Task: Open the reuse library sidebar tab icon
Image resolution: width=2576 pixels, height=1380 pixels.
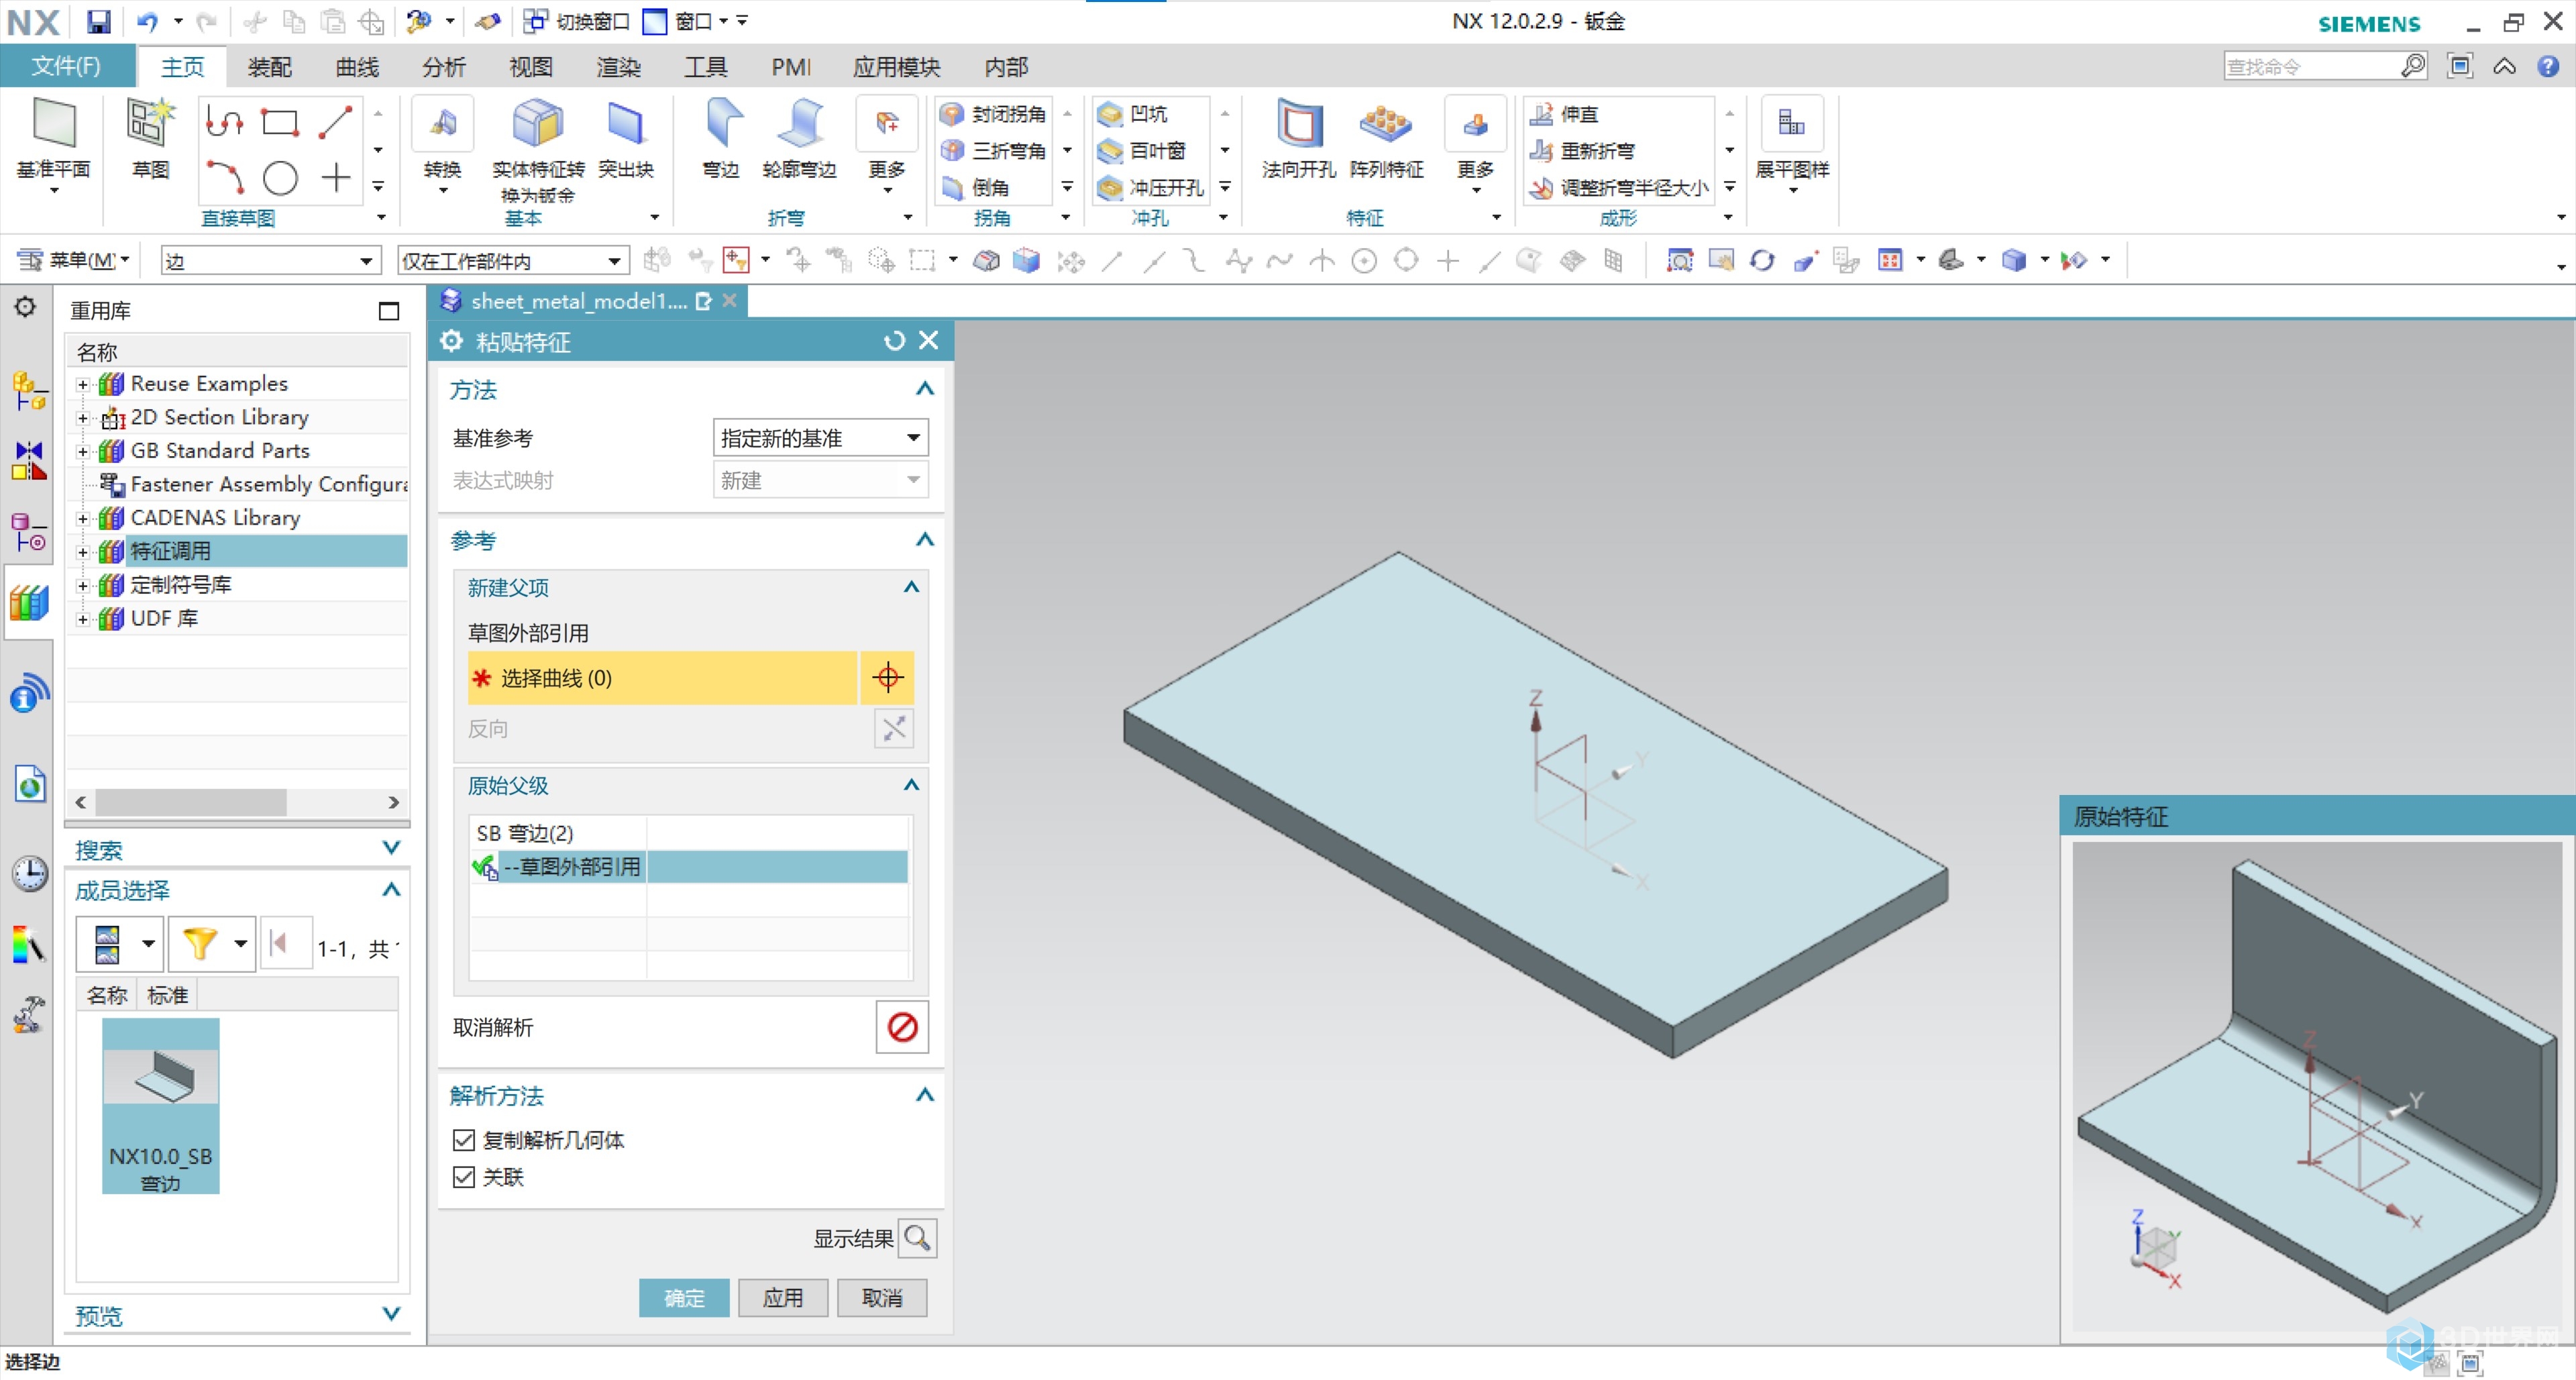Action: pos(29,603)
